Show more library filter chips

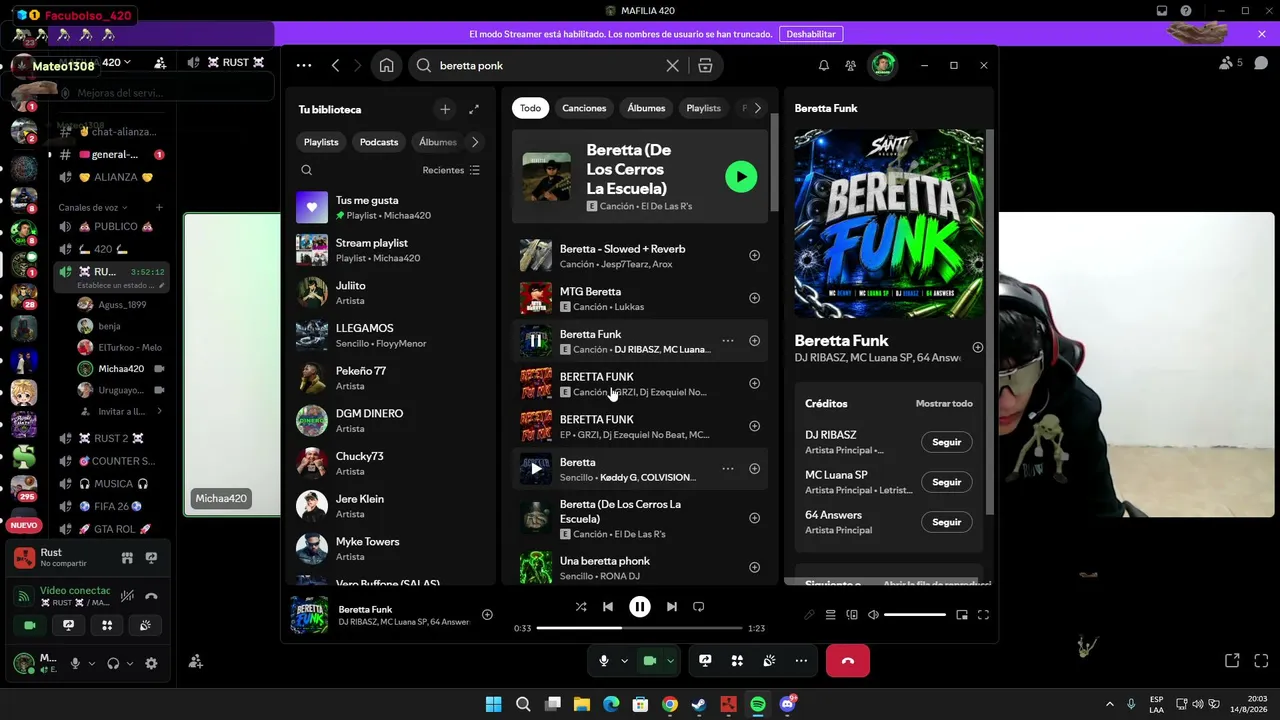coord(474,142)
